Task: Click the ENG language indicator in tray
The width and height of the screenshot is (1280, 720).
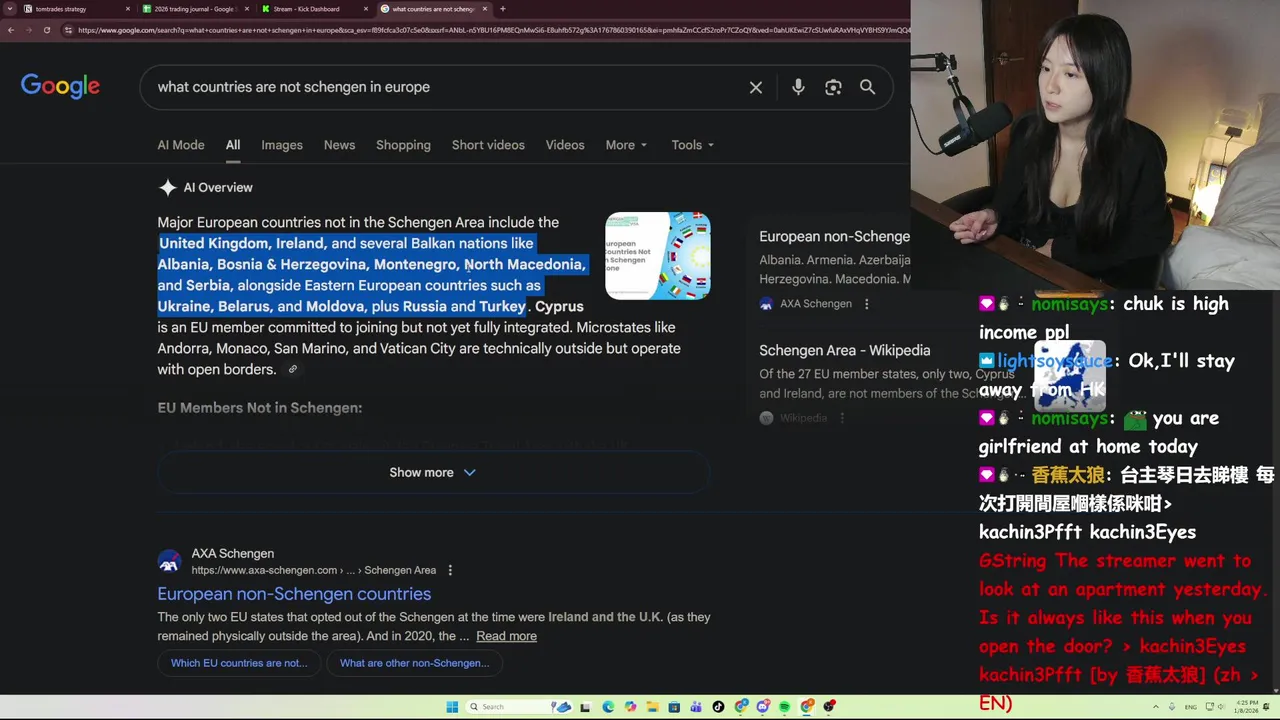Action: 1191,707
